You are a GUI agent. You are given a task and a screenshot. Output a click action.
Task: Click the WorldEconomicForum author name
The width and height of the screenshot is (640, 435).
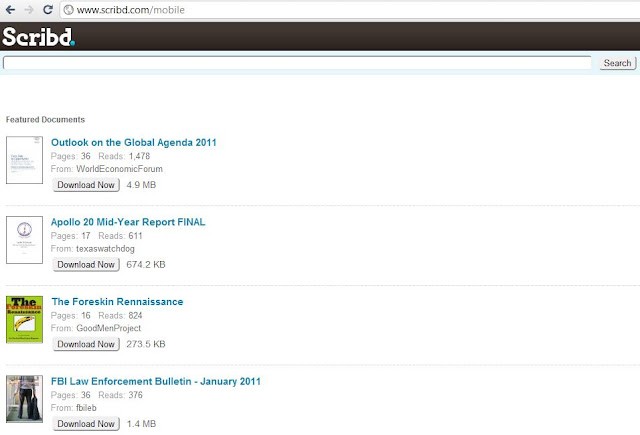tap(119, 169)
